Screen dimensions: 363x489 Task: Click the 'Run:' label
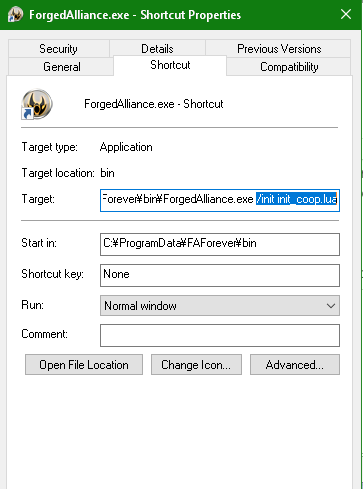click(32, 305)
